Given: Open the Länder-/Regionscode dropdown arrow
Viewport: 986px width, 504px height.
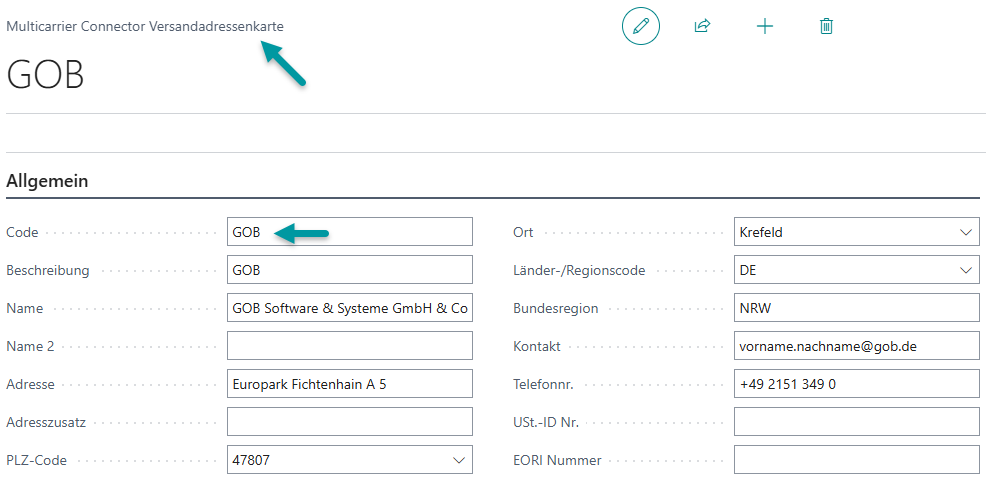Looking at the screenshot, I should pyautogui.click(x=966, y=270).
